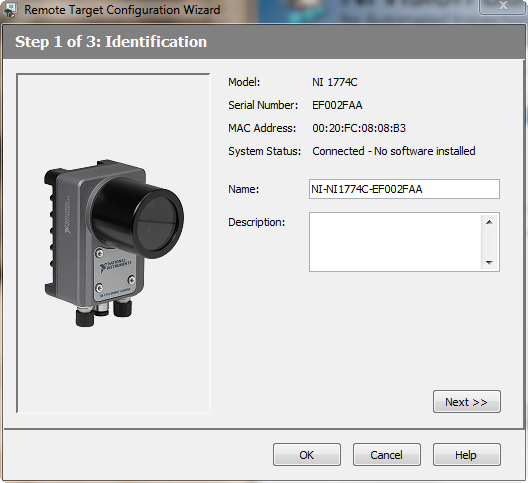Click the Description scrollbar down arrow
This screenshot has width=528, height=483.
(x=489, y=262)
